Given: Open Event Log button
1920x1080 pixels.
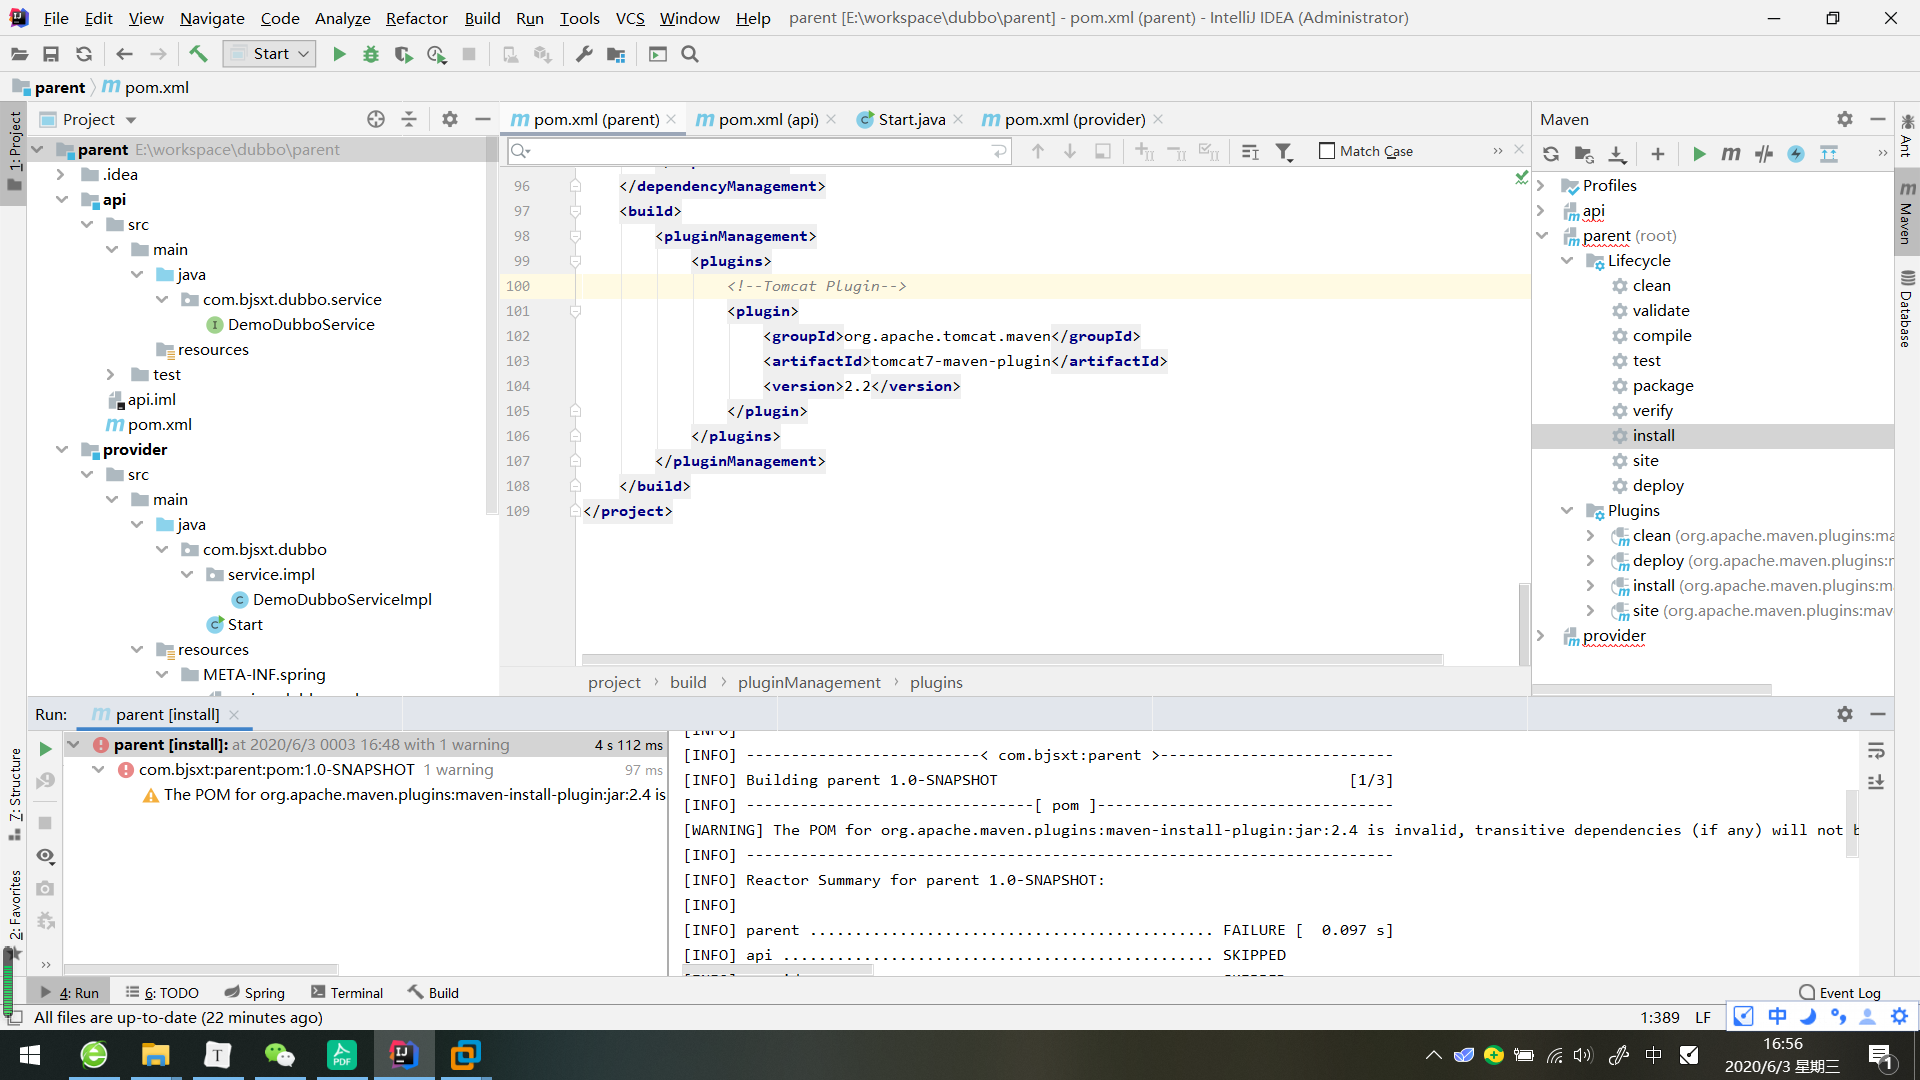Looking at the screenshot, I should (x=1840, y=992).
